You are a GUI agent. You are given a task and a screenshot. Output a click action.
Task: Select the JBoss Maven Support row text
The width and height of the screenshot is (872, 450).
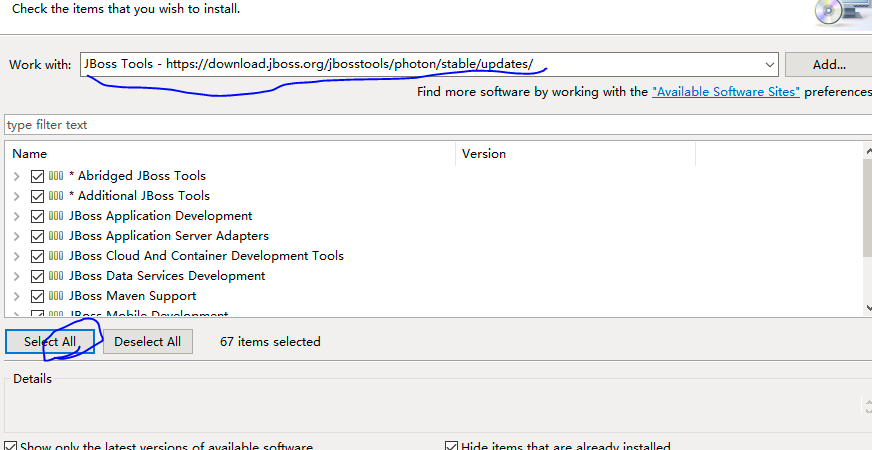[132, 296]
